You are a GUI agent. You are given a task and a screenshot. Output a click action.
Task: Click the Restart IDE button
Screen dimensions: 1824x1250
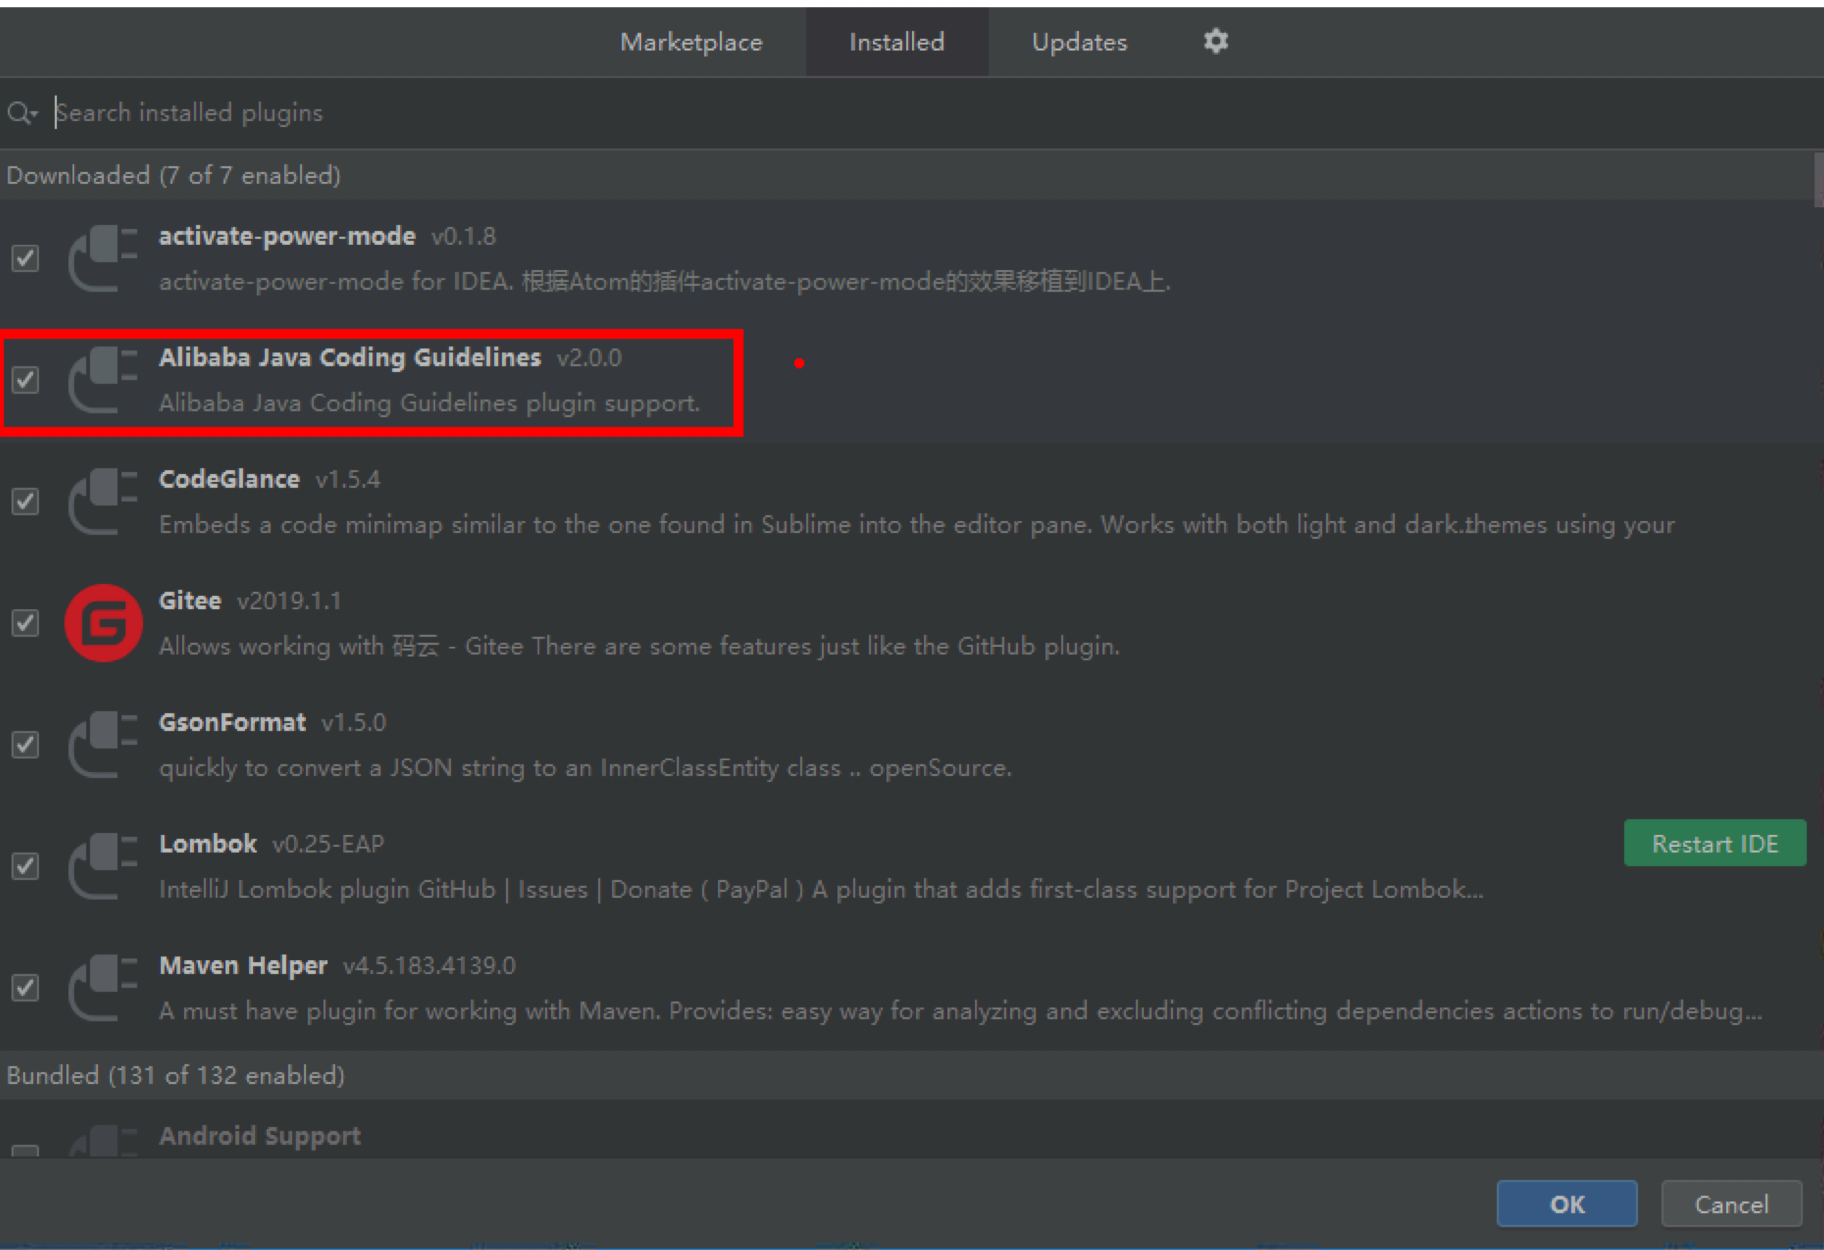click(x=1715, y=844)
